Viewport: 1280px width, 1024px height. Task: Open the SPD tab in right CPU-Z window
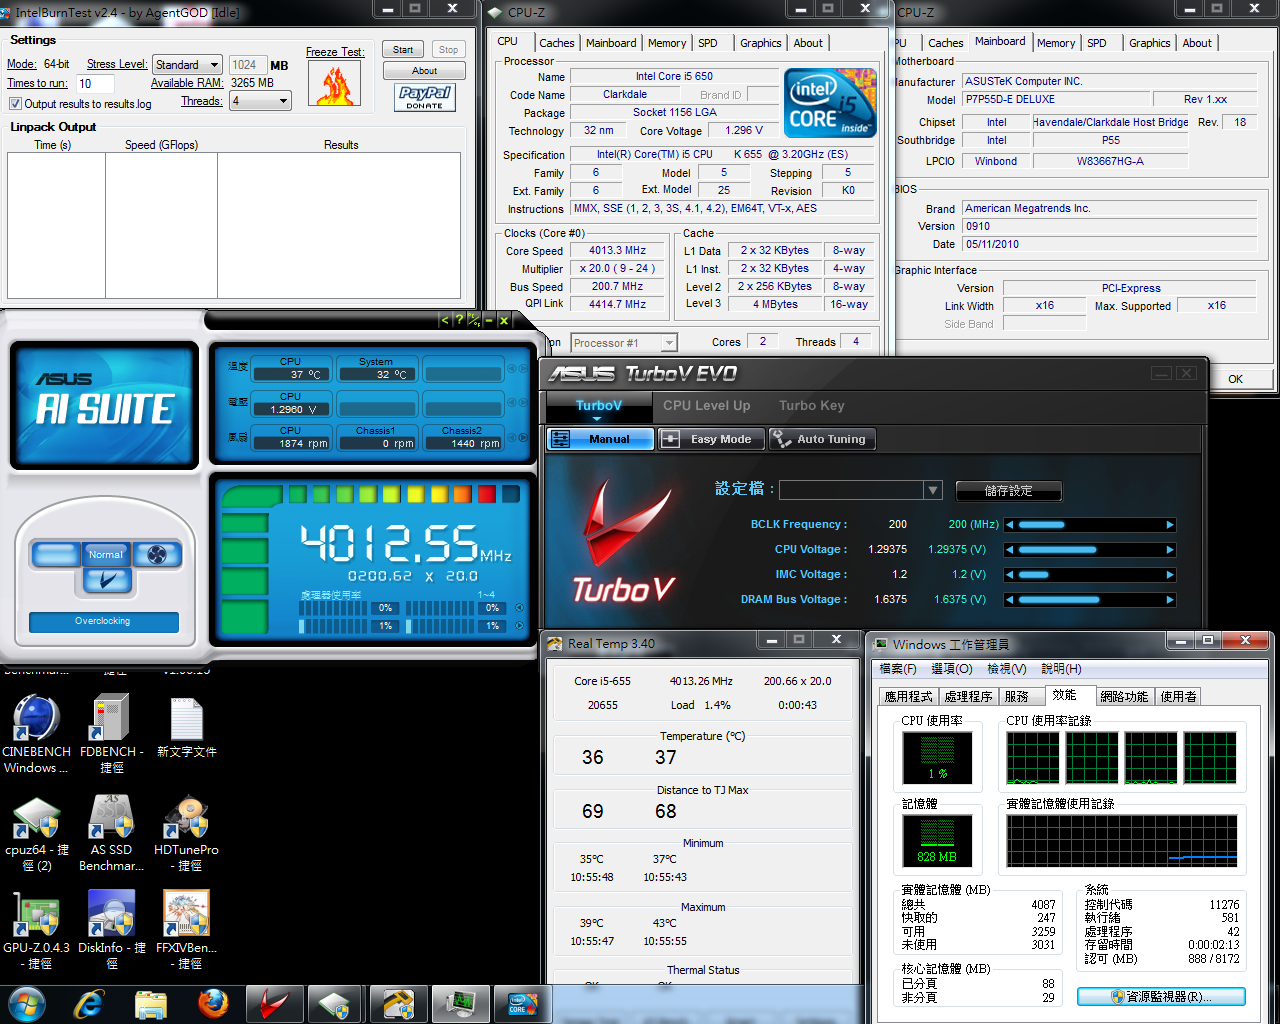(x=1097, y=43)
